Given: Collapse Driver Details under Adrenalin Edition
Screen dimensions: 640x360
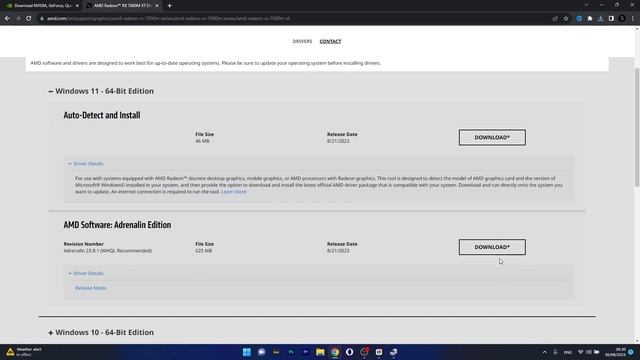Looking at the screenshot, I should (x=86, y=273).
